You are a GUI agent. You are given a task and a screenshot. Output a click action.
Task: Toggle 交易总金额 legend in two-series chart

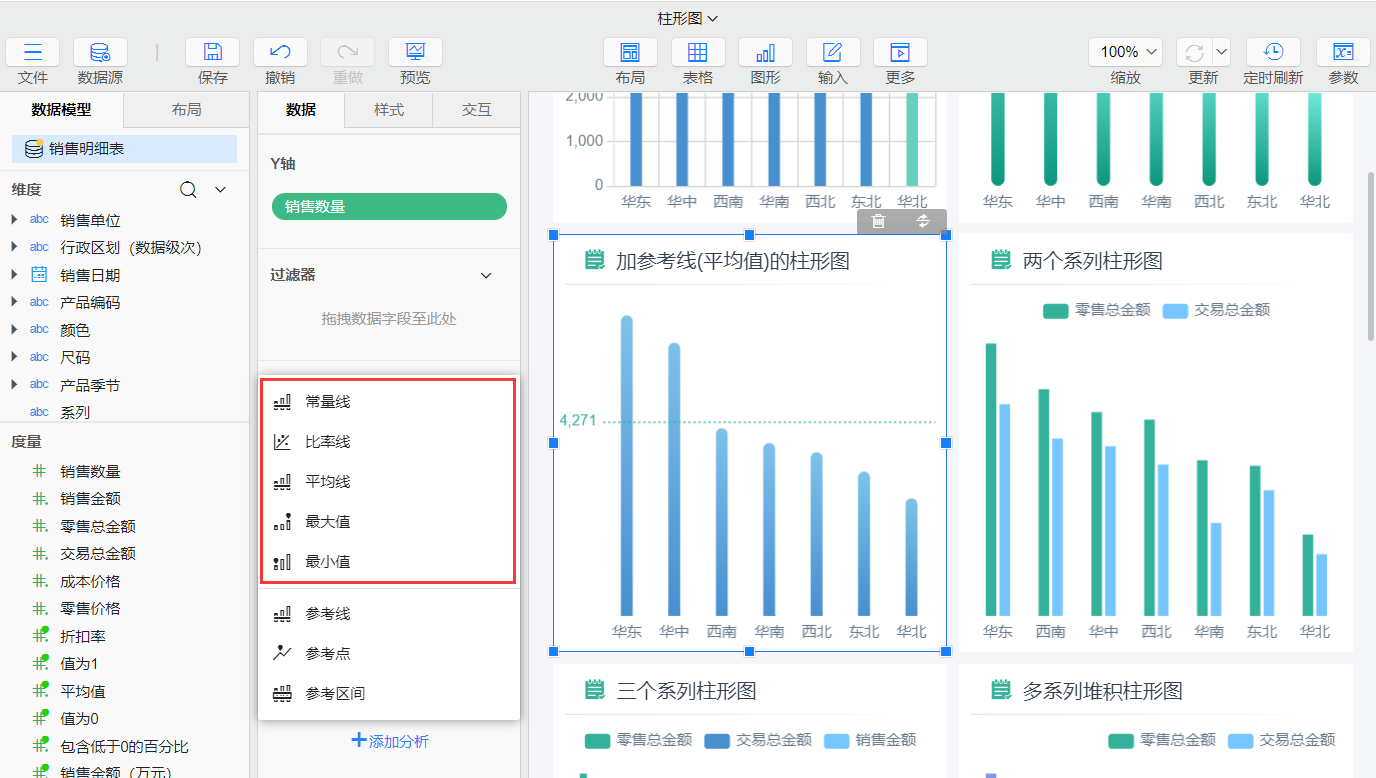[x=1217, y=311]
